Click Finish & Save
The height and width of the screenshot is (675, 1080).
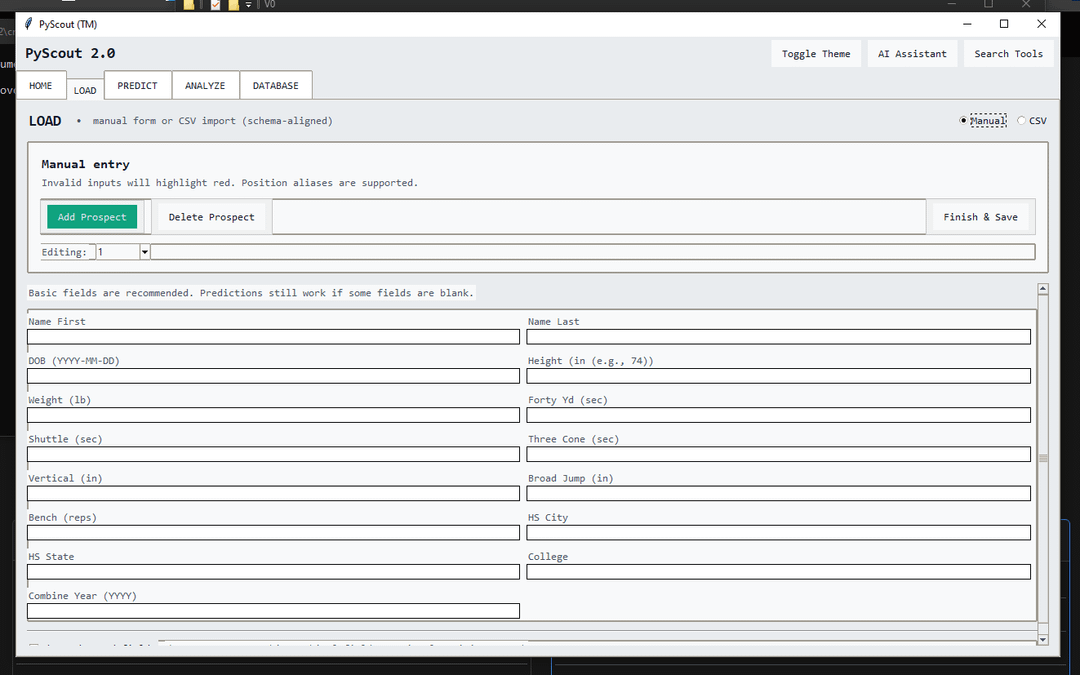(x=980, y=217)
